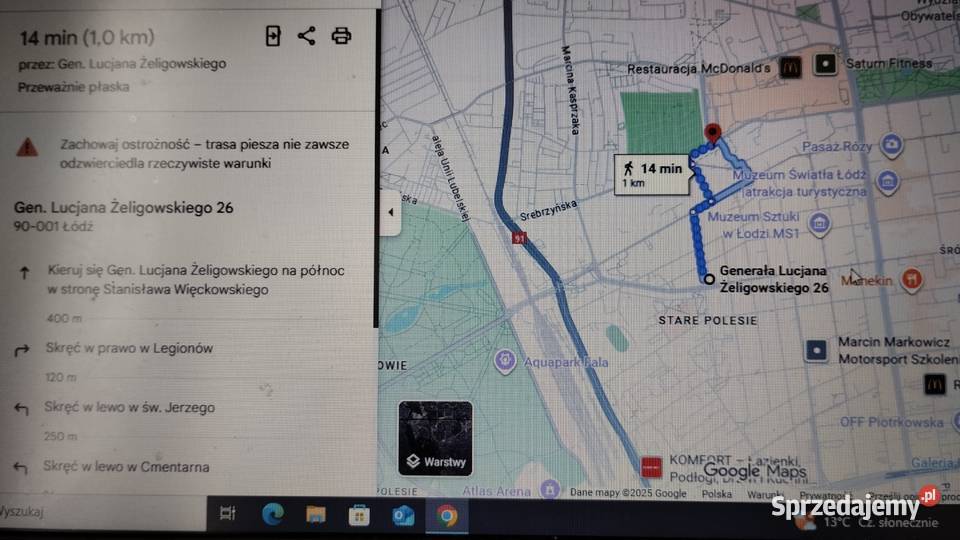Open Manekin restaurant marker

[x=912, y=280]
